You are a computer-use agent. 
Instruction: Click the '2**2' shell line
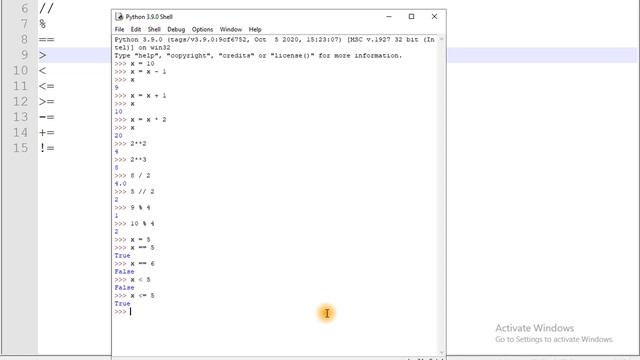(130, 144)
